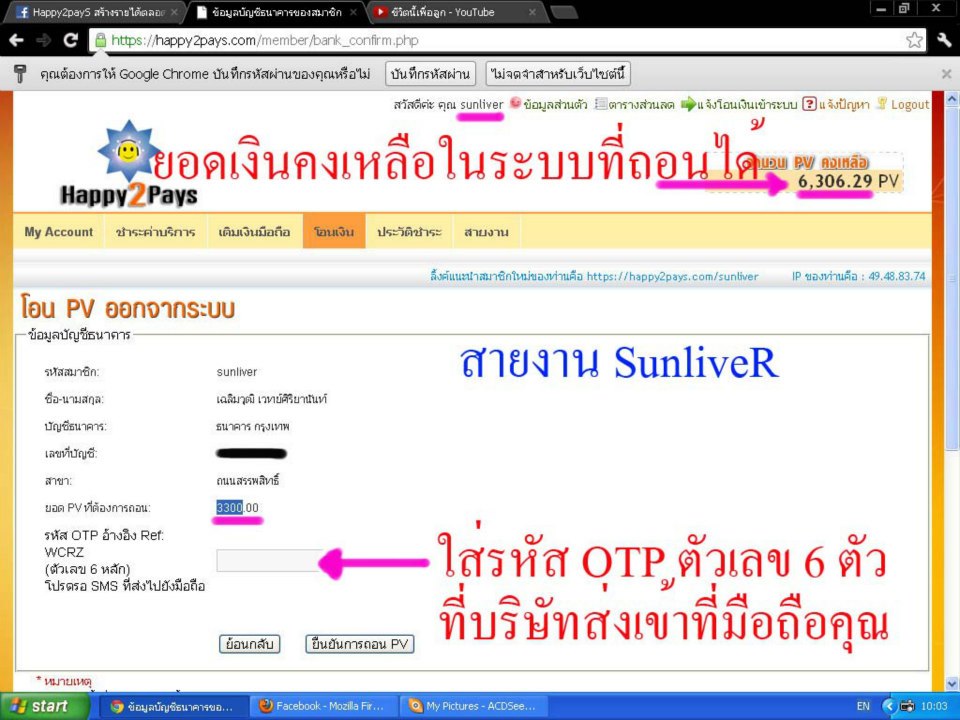This screenshot has height=720, width=960.
Task: Click Chrome window taskbar item
Action: point(173,706)
